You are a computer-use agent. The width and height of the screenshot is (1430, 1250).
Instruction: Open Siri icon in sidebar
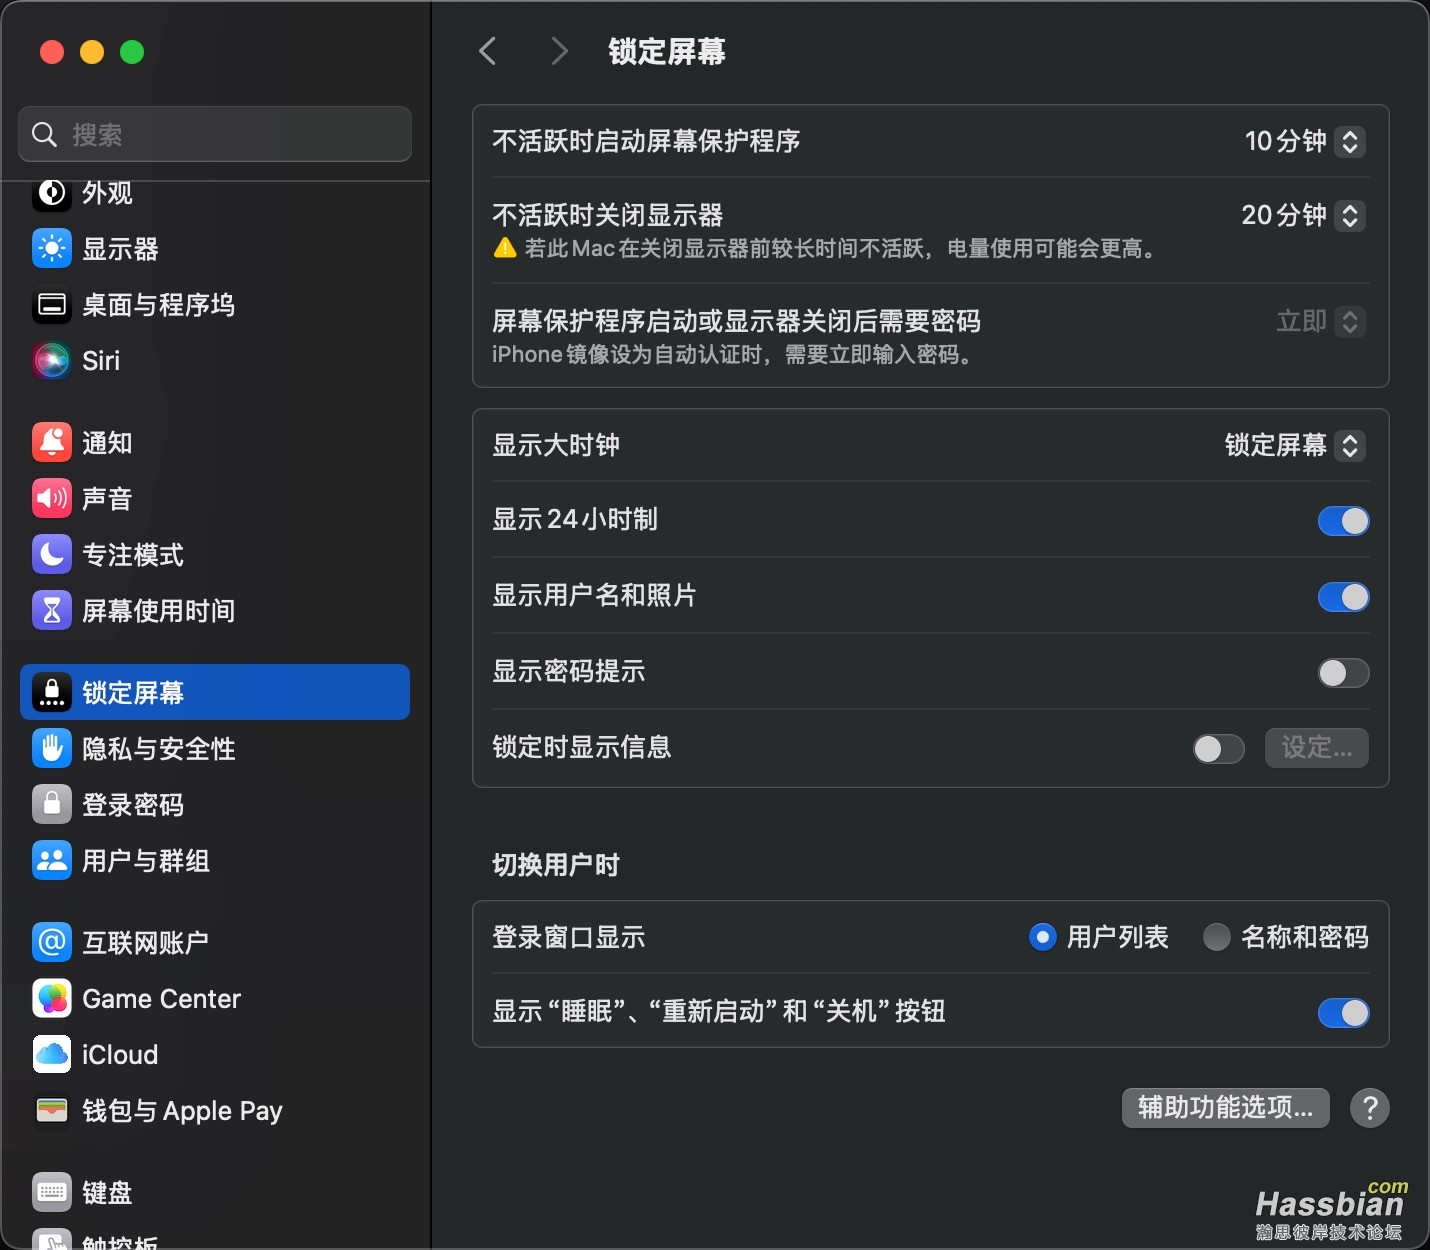pos(52,360)
